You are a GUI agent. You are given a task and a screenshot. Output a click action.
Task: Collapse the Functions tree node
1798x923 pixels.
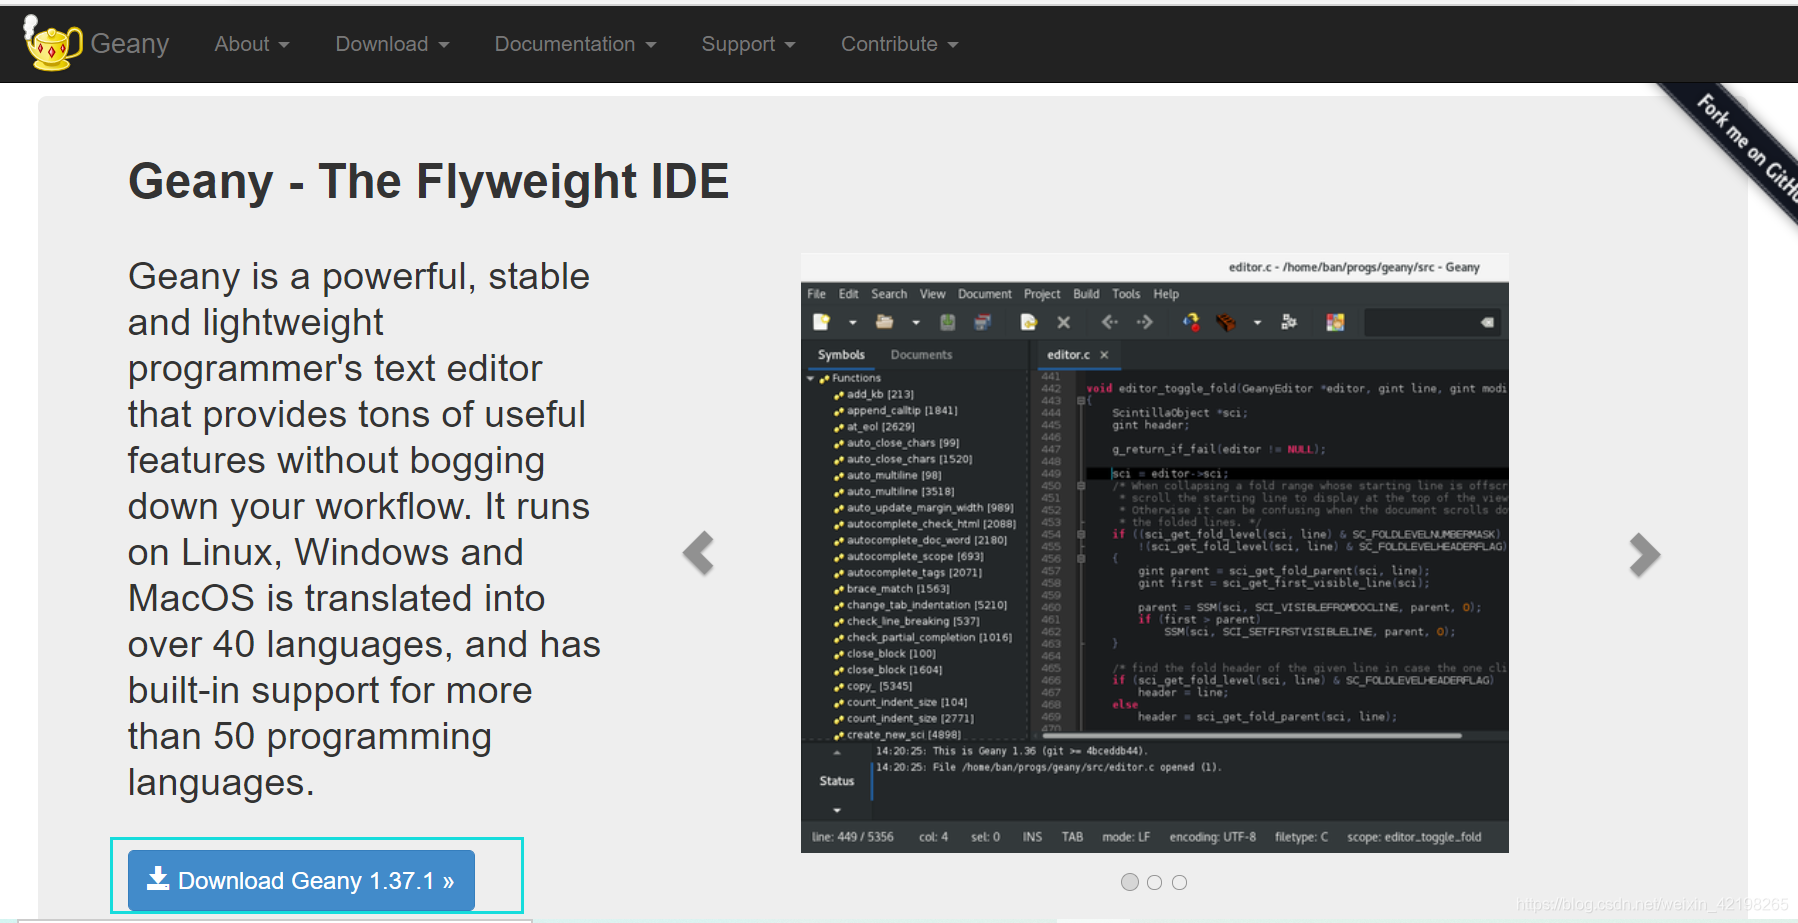[811, 379]
